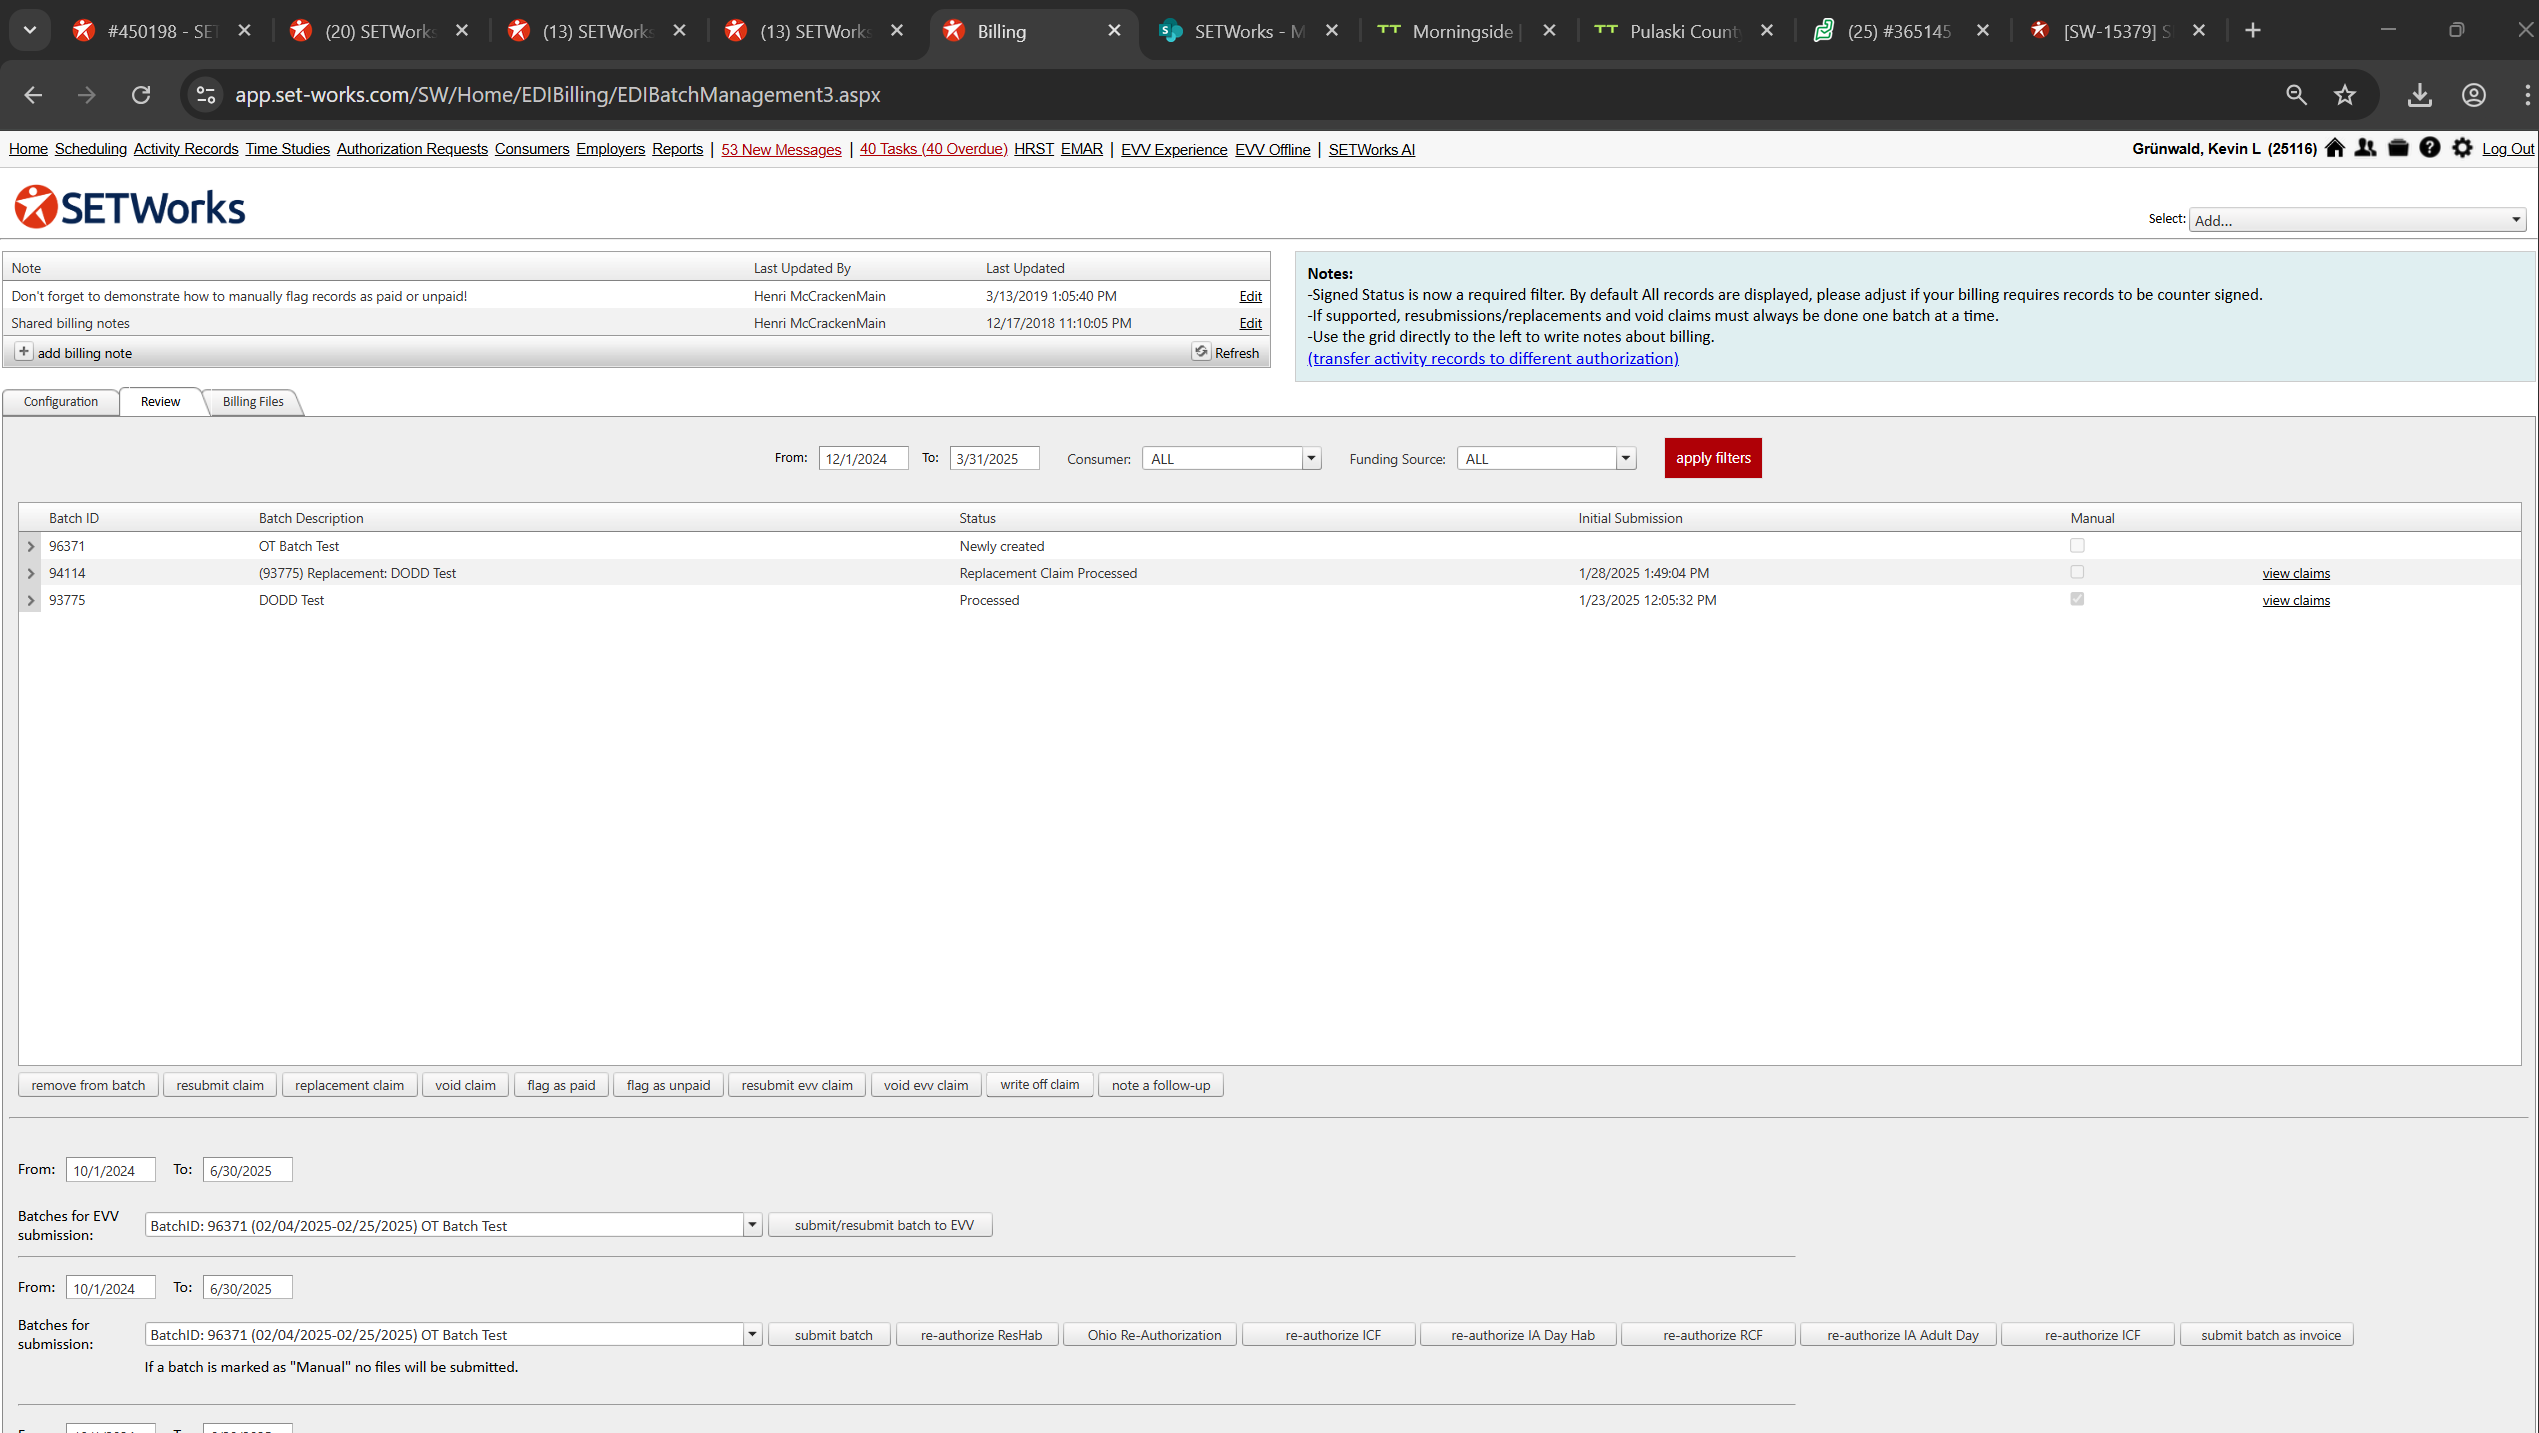Click view claims link for batch 94114
Image resolution: width=2539 pixels, height=1433 pixels.
click(x=2295, y=573)
